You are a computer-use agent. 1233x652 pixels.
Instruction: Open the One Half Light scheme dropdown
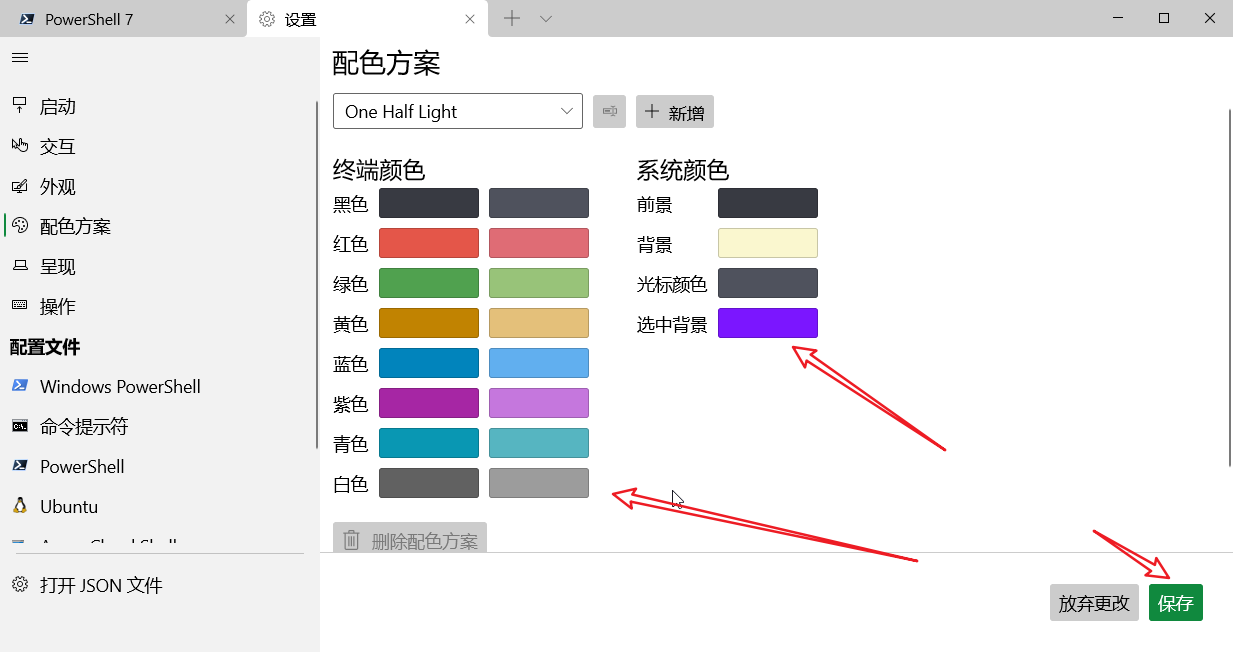[457, 111]
